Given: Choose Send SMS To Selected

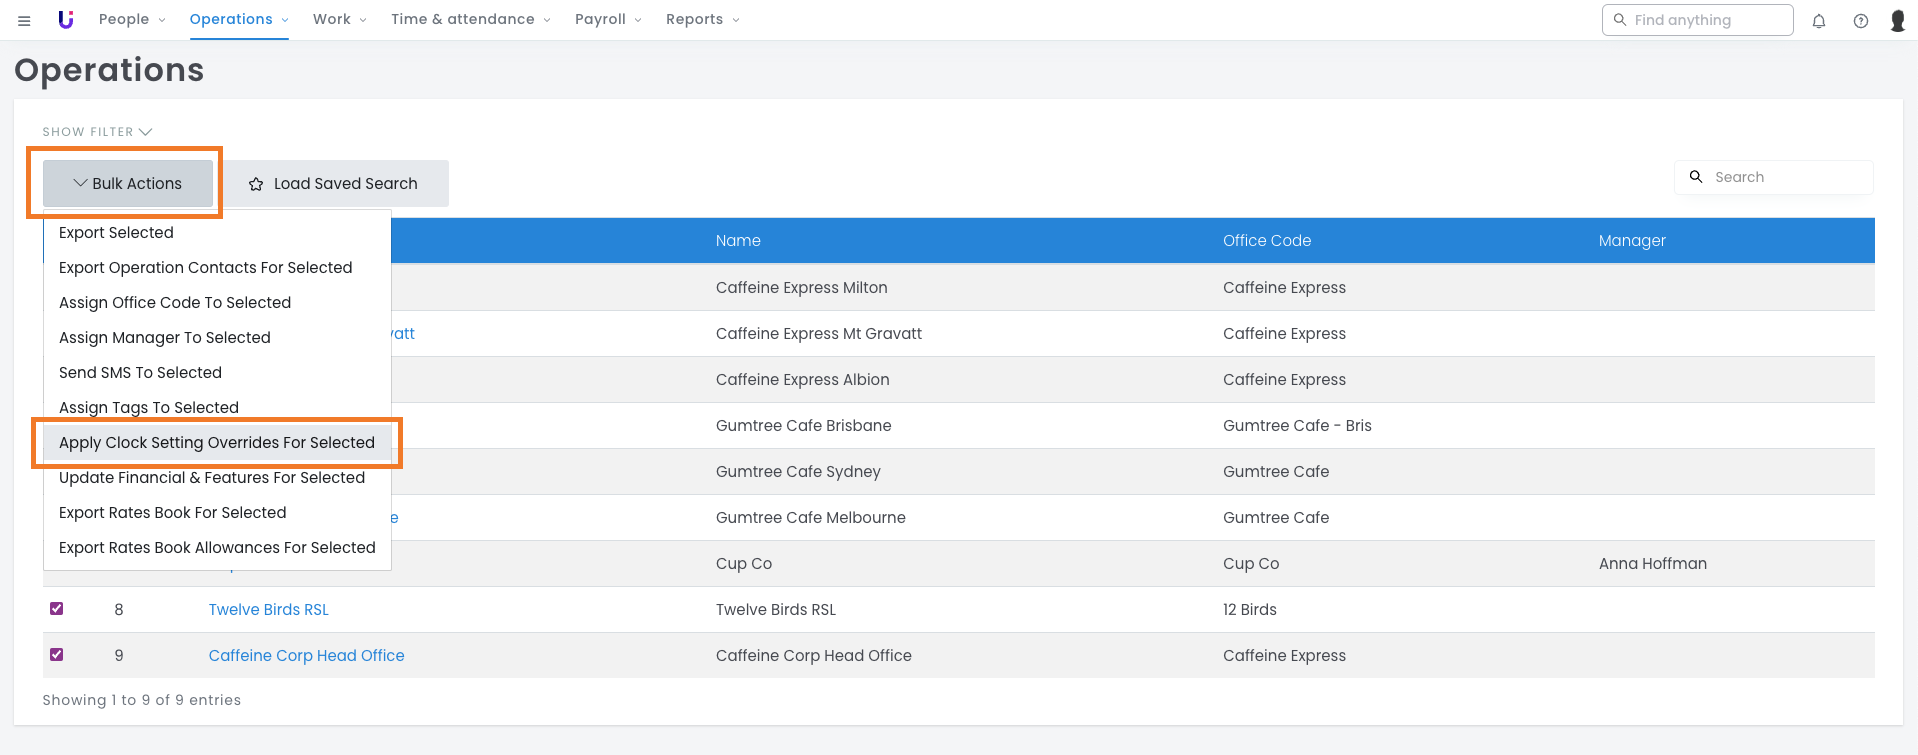Looking at the screenshot, I should [140, 373].
